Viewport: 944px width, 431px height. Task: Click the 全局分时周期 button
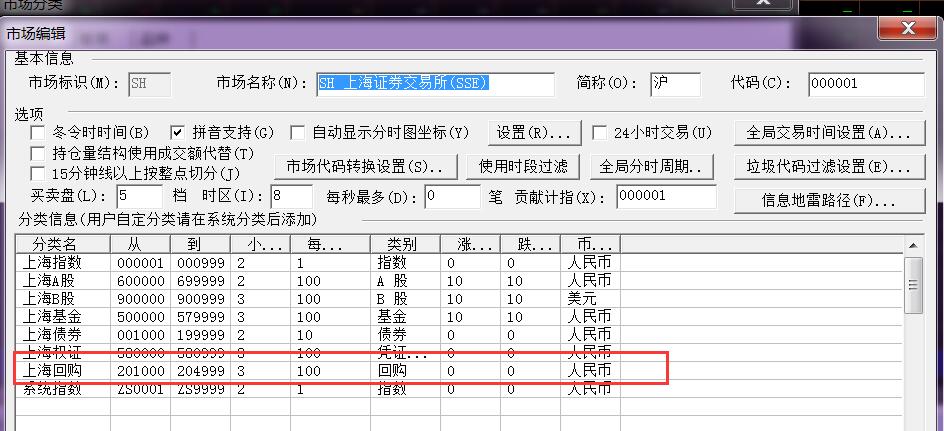coord(651,165)
